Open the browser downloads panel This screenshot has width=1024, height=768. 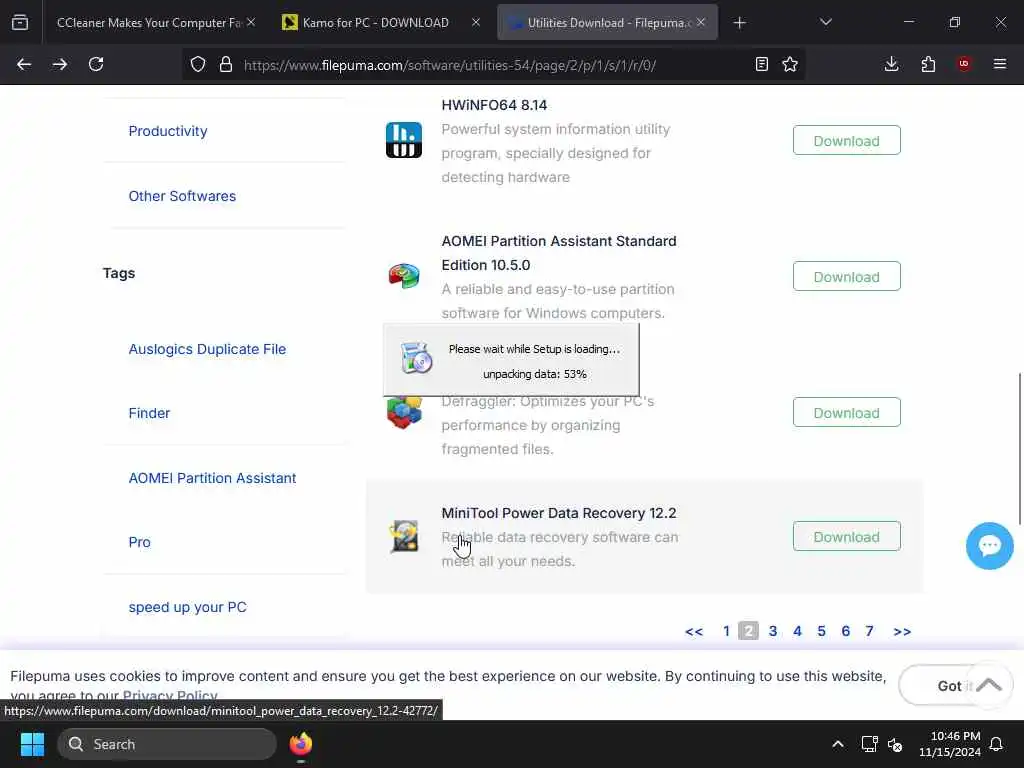pyautogui.click(x=891, y=64)
